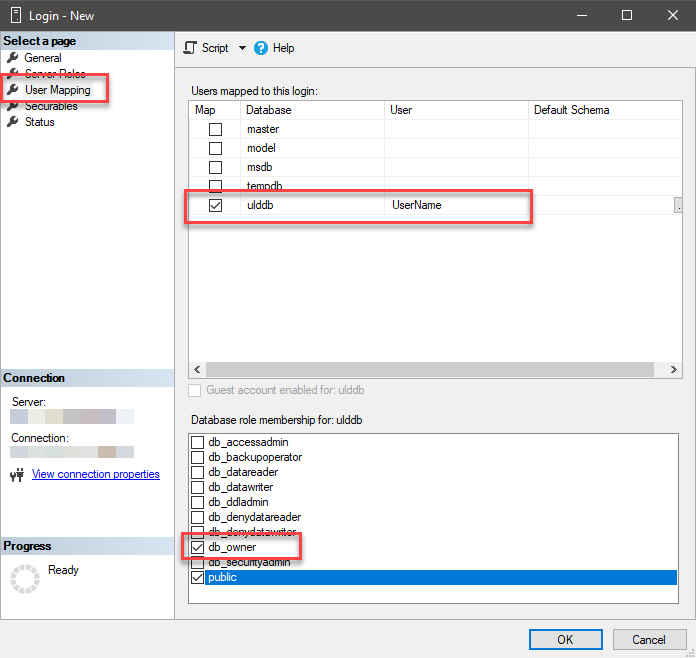Click the Script icon in toolbar
This screenshot has width=696, height=658.
pos(190,48)
